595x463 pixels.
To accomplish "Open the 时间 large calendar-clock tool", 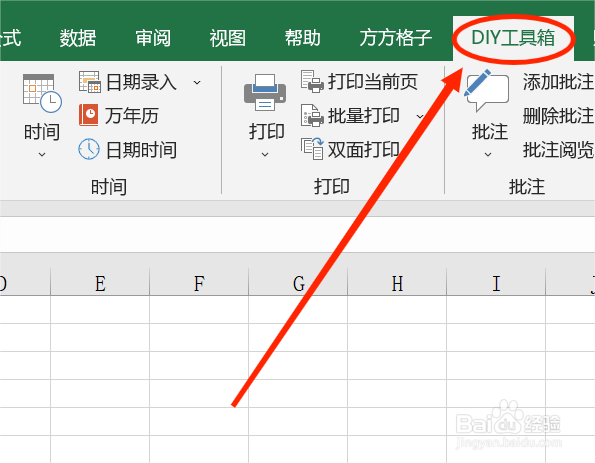I will pyautogui.click(x=42, y=94).
